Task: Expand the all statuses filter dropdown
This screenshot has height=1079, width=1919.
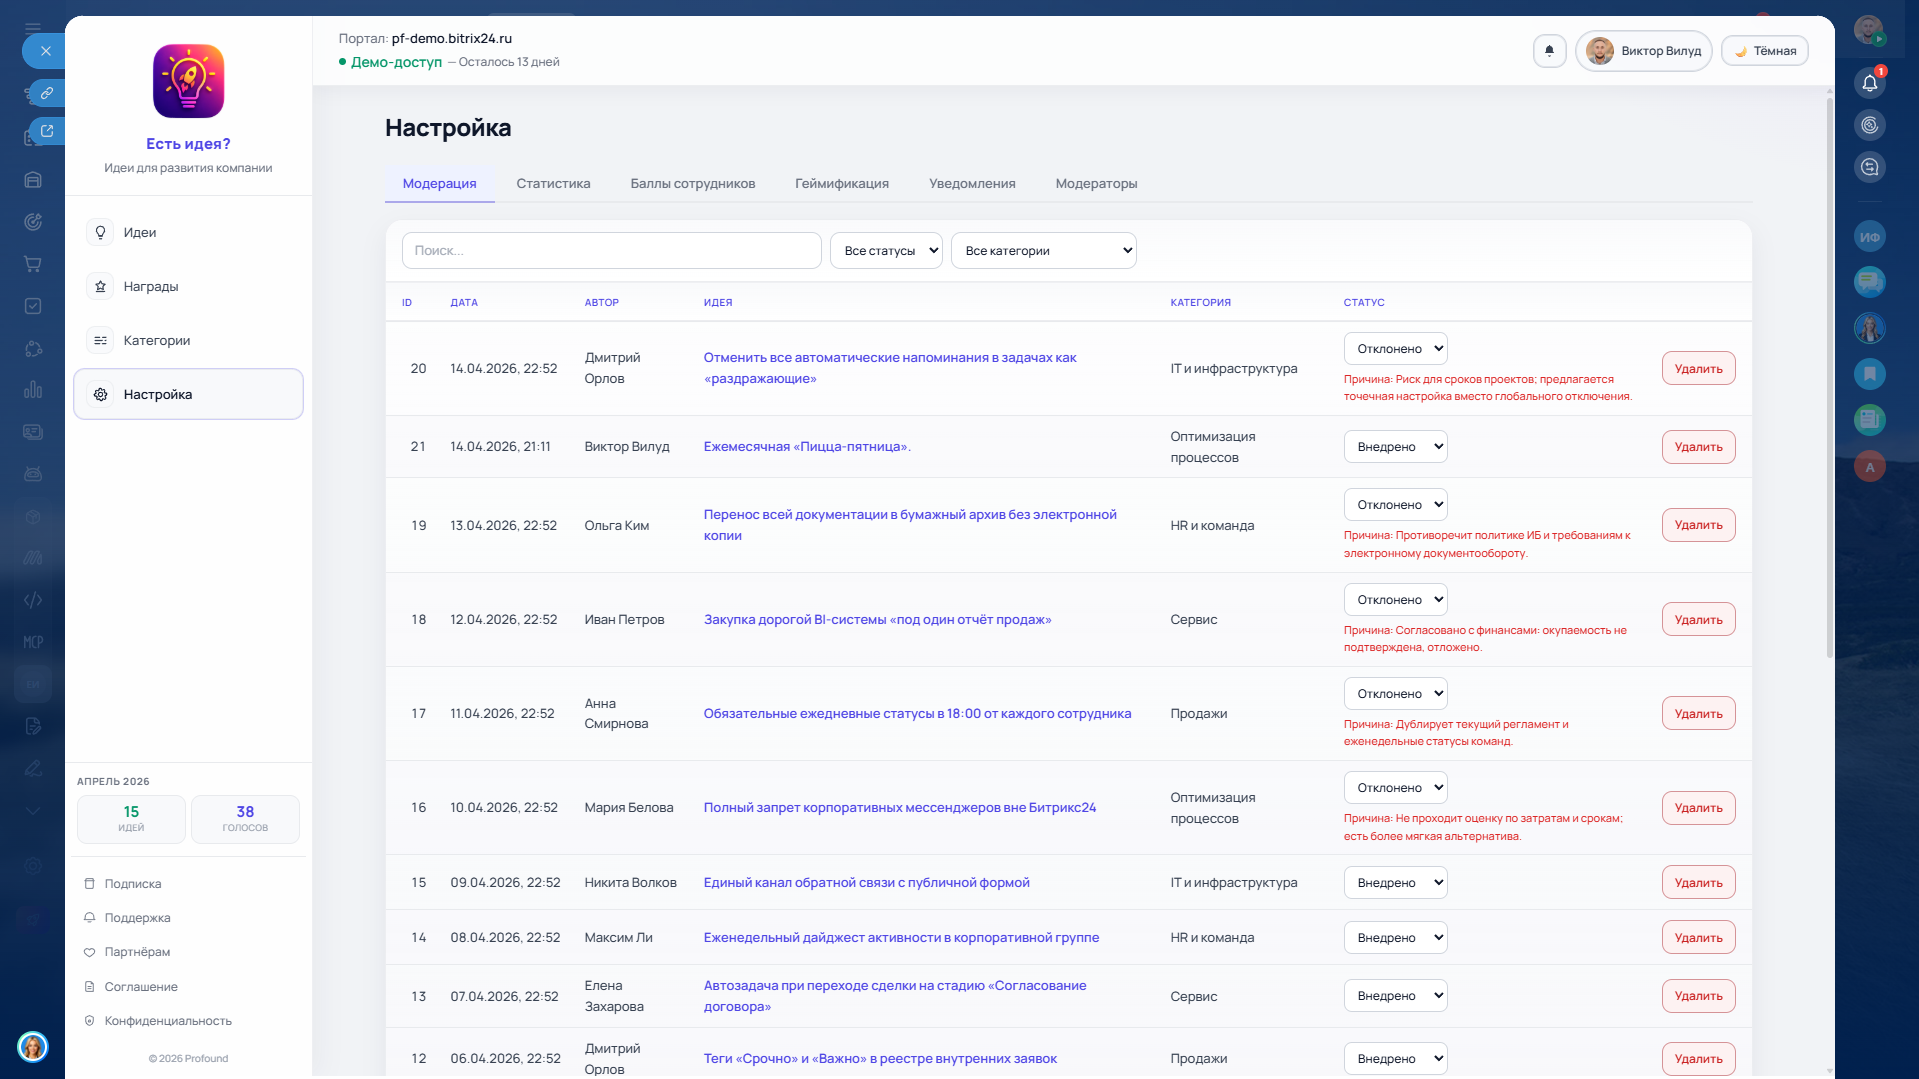Action: tap(886, 251)
